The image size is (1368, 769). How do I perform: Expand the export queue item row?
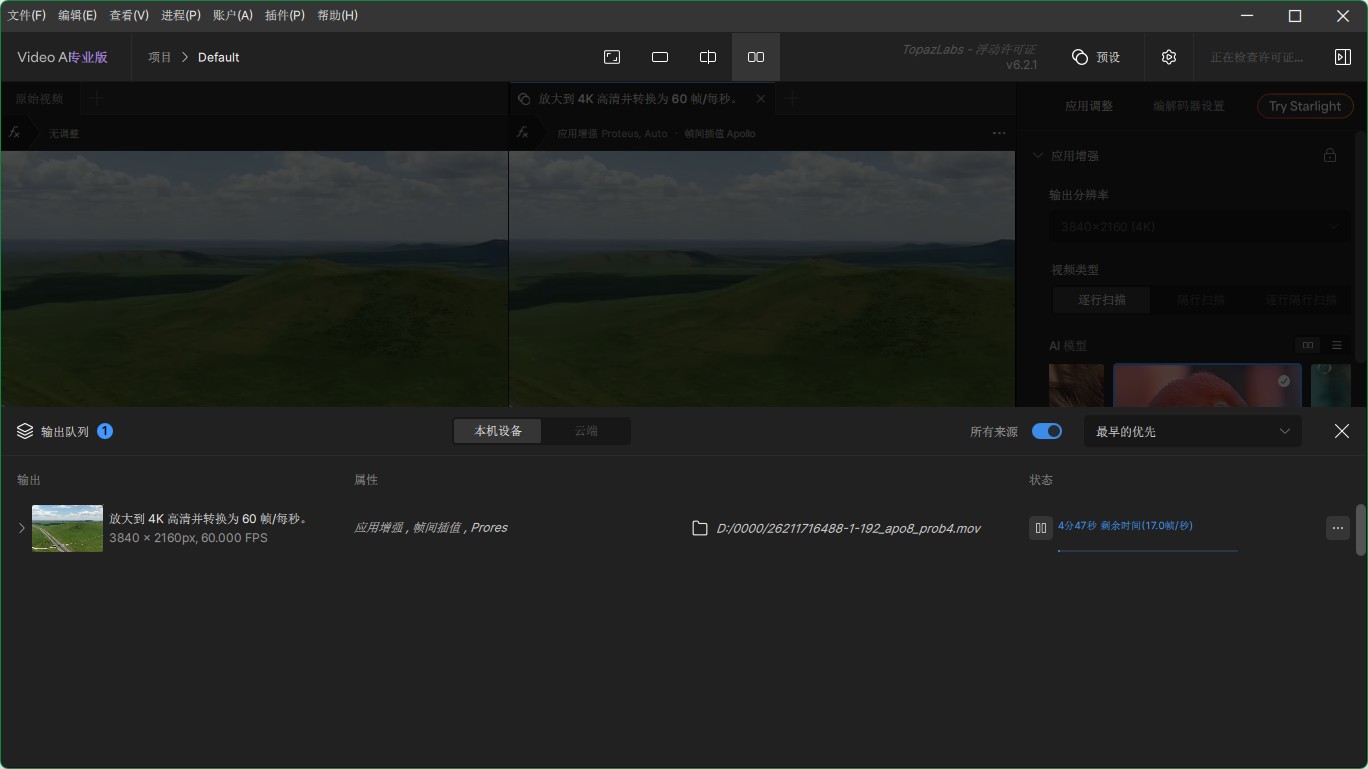point(21,528)
